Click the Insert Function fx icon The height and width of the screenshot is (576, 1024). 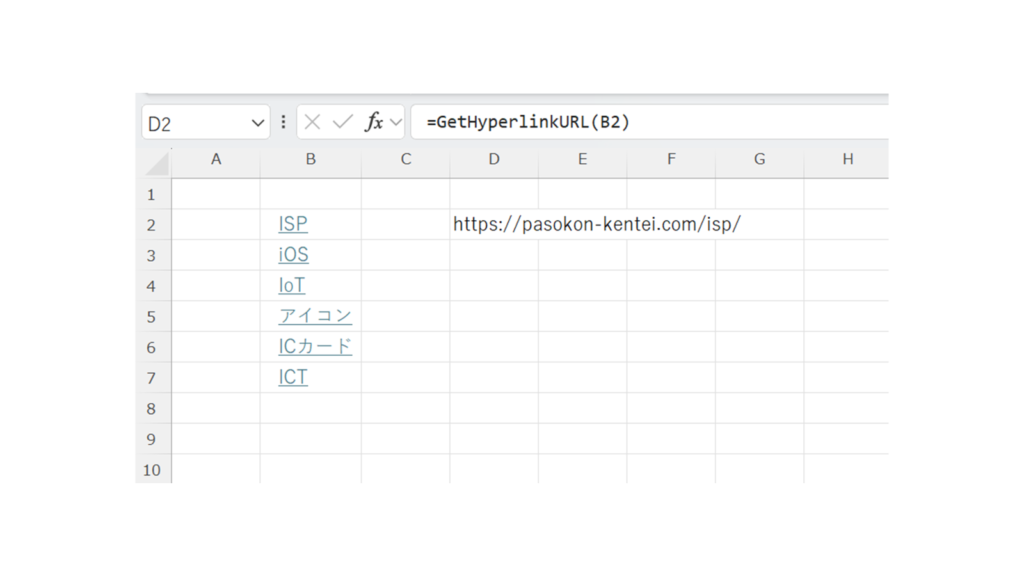[x=374, y=122]
